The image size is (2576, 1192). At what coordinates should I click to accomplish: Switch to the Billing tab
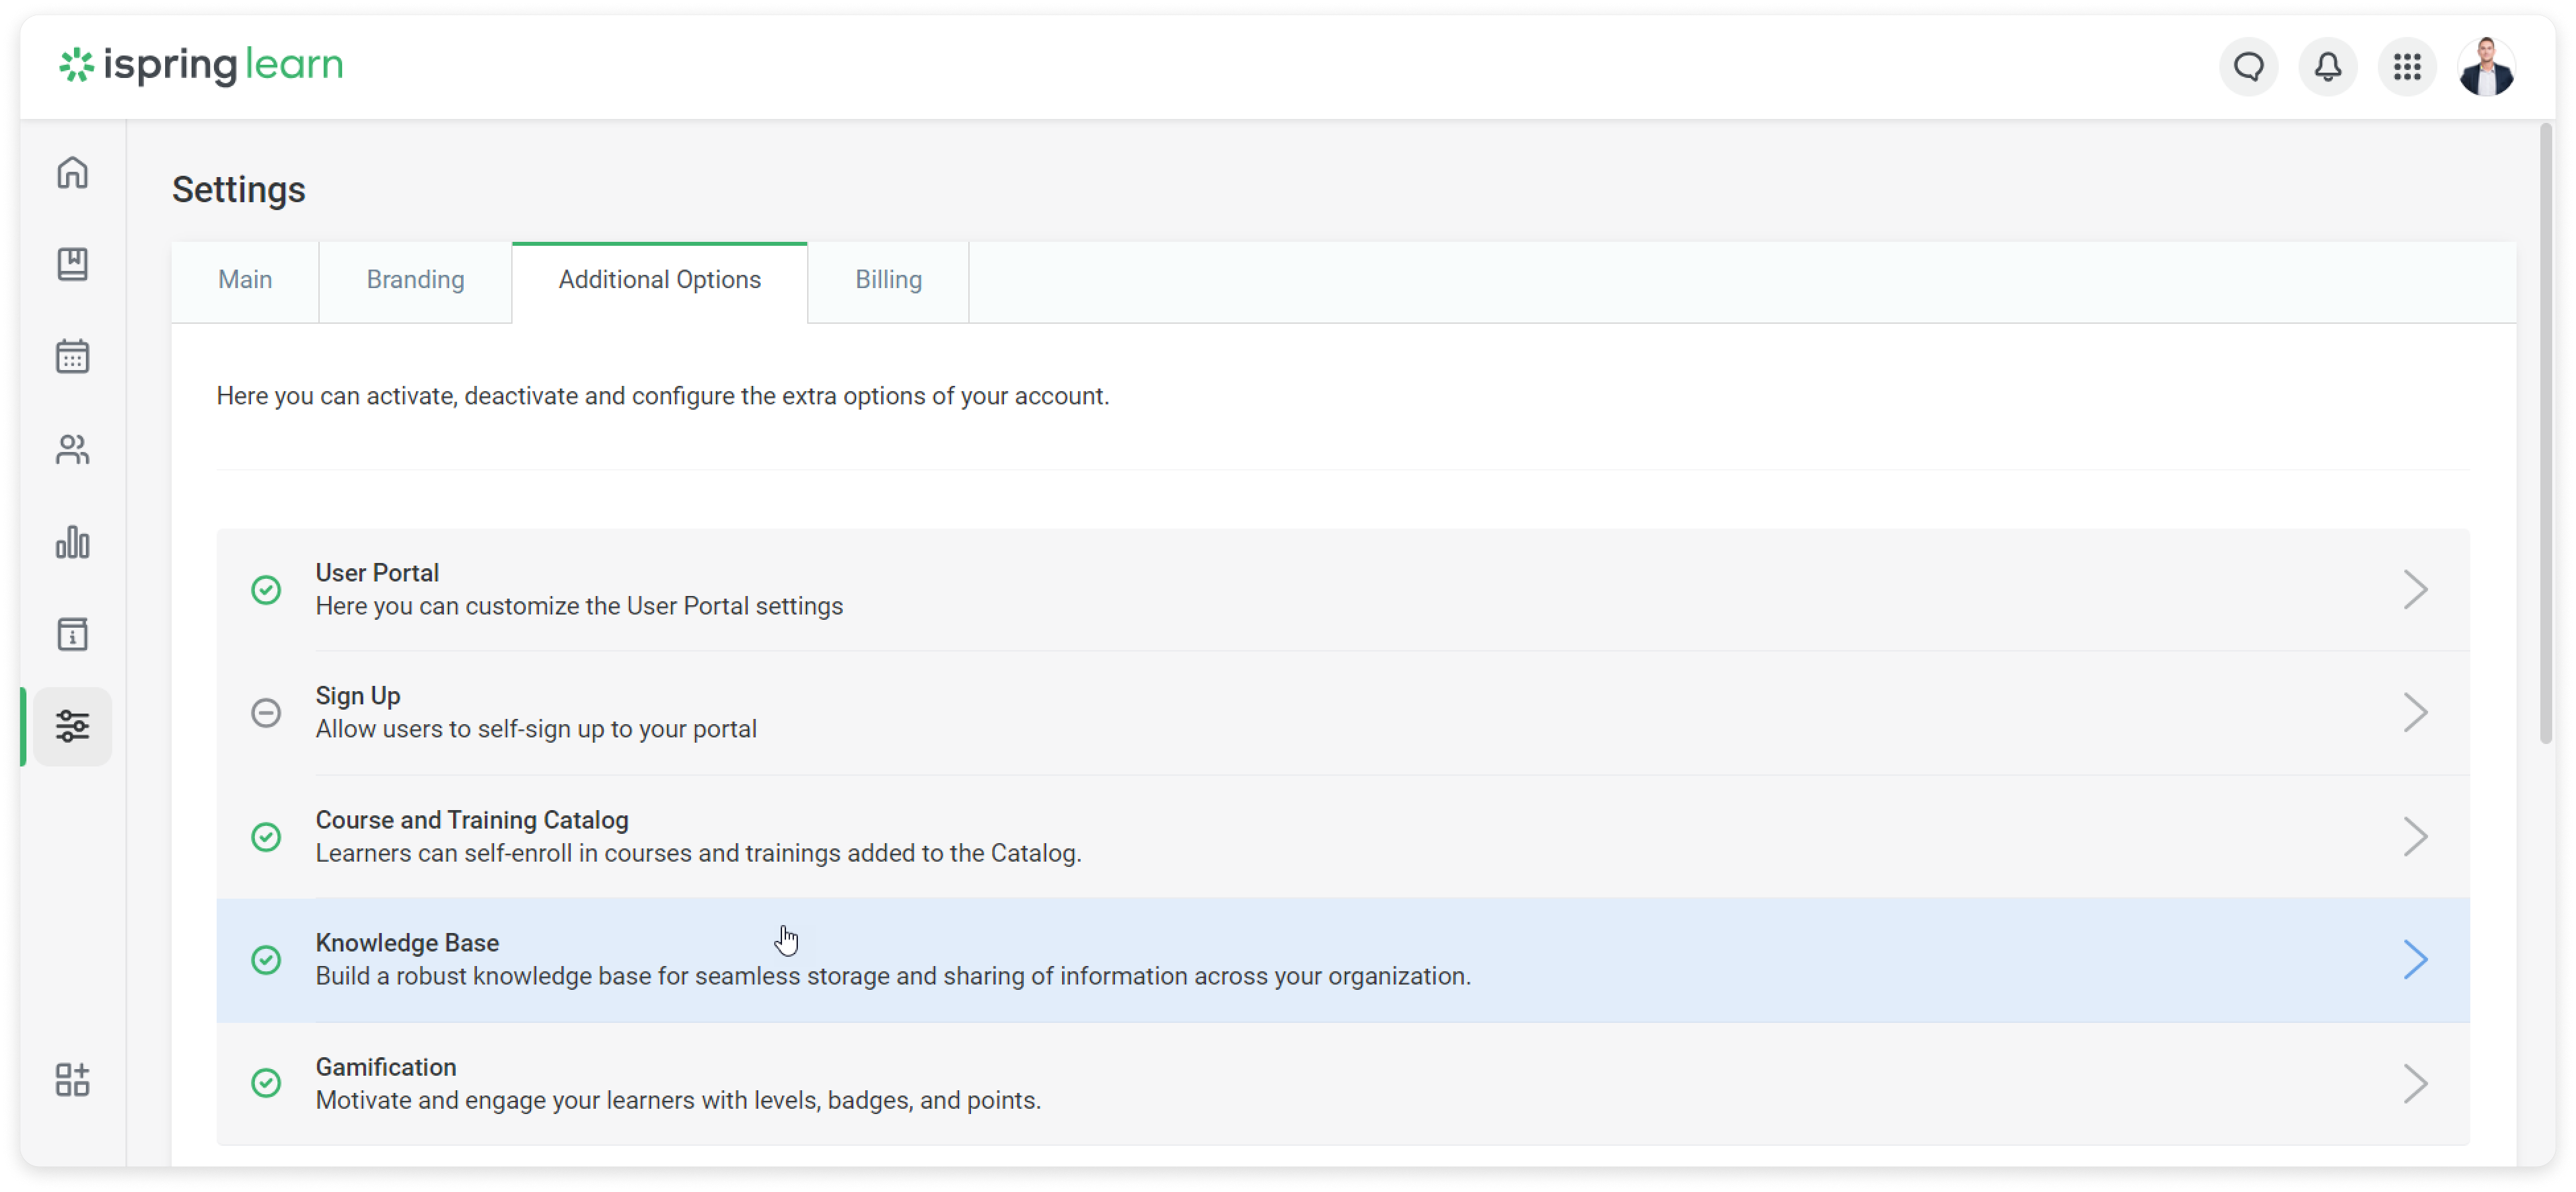point(887,280)
